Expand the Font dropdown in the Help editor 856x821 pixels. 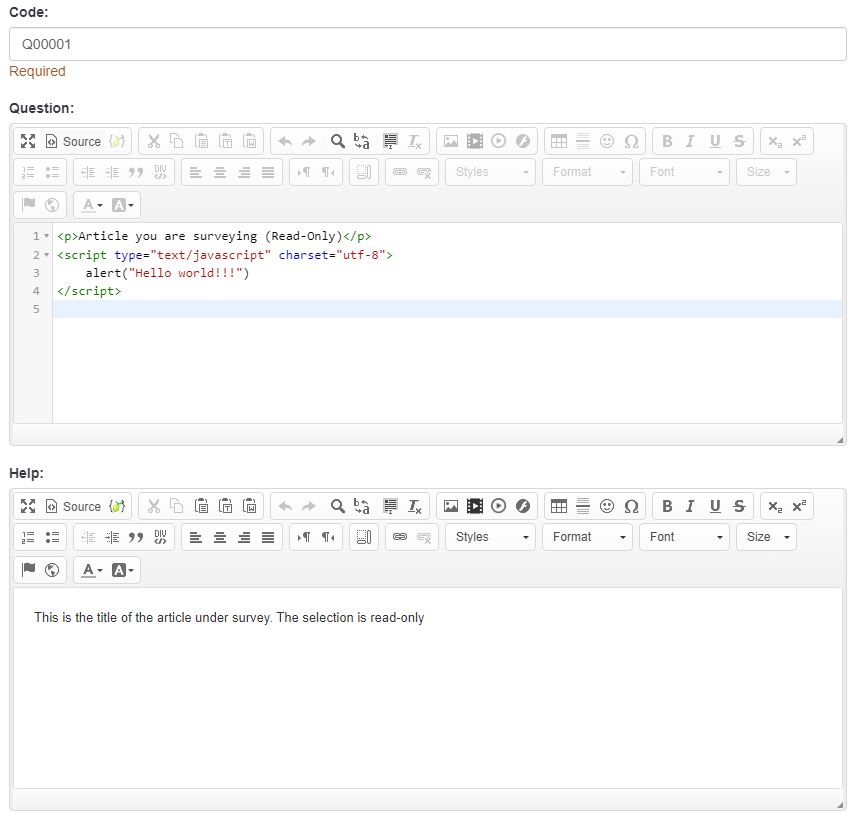click(x=686, y=537)
